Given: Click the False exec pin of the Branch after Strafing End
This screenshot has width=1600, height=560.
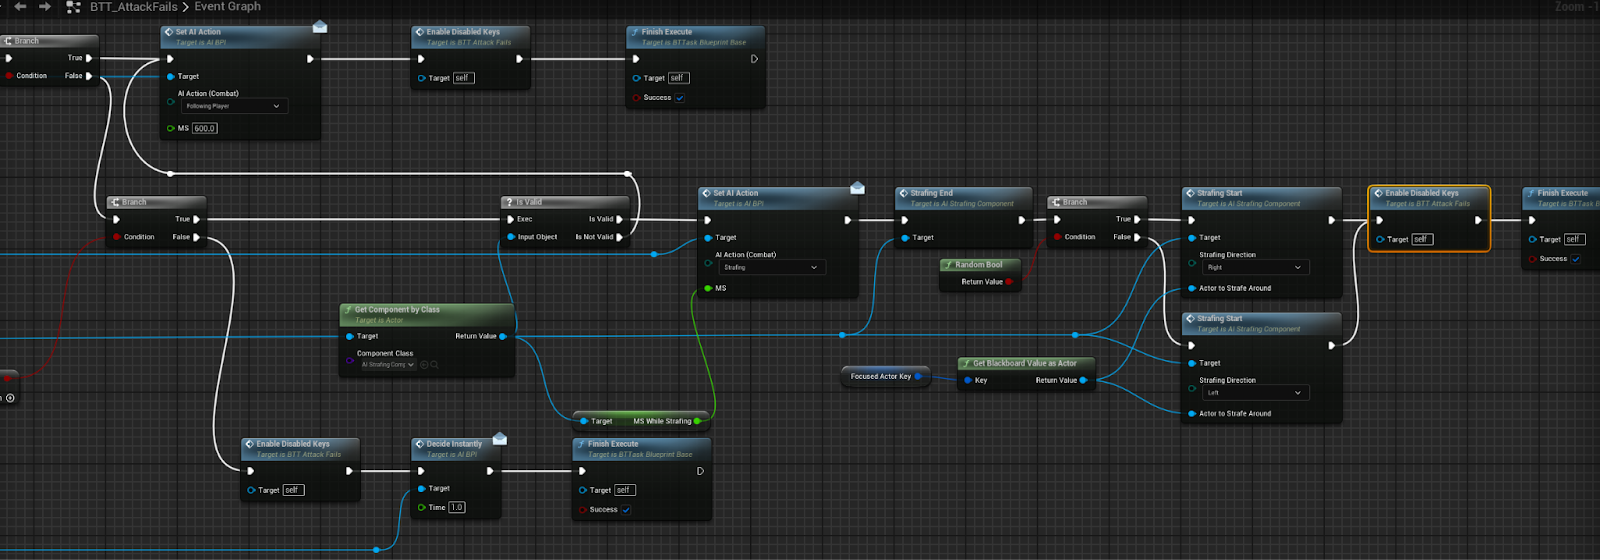Looking at the screenshot, I should pyautogui.click(x=1137, y=237).
